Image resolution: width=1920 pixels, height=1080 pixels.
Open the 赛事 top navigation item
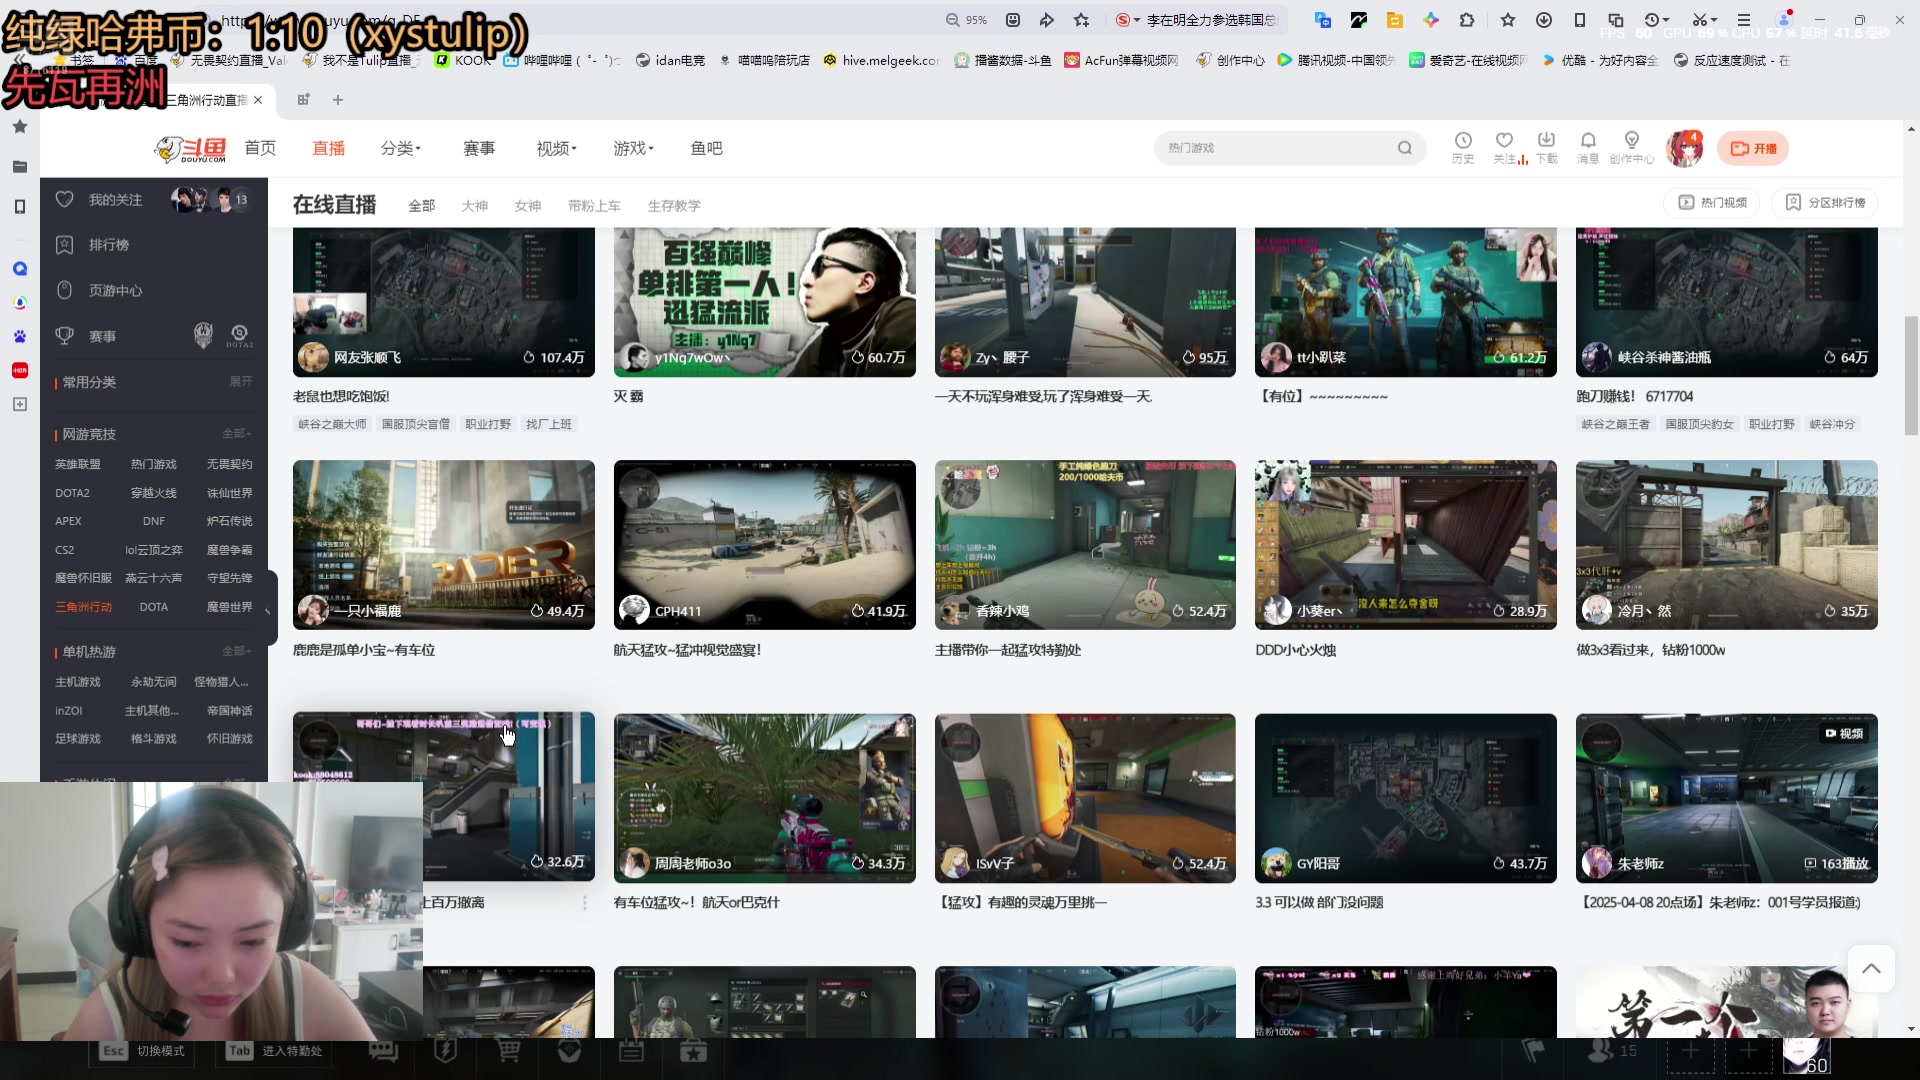click(479, 148)
